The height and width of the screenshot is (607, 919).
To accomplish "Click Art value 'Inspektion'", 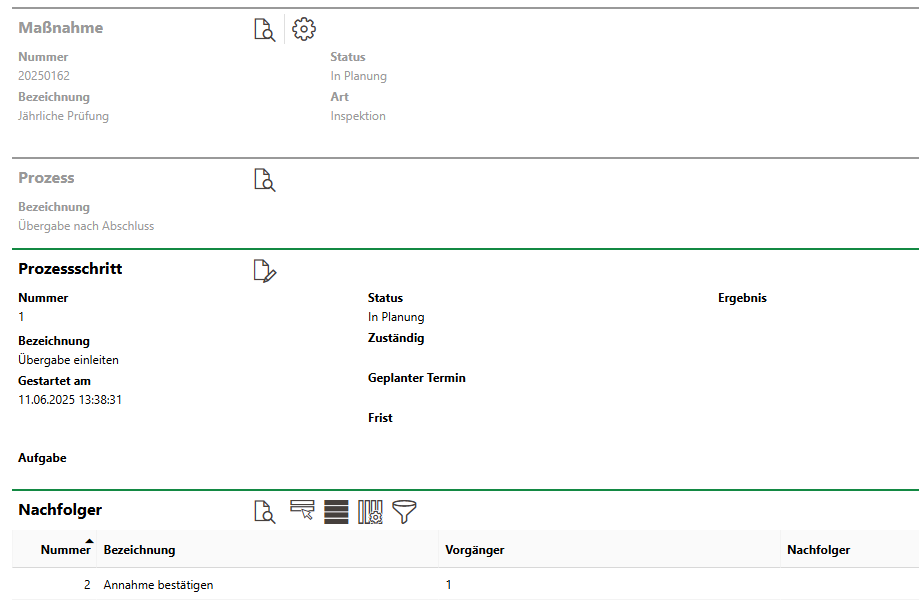I will pos(358,116).
